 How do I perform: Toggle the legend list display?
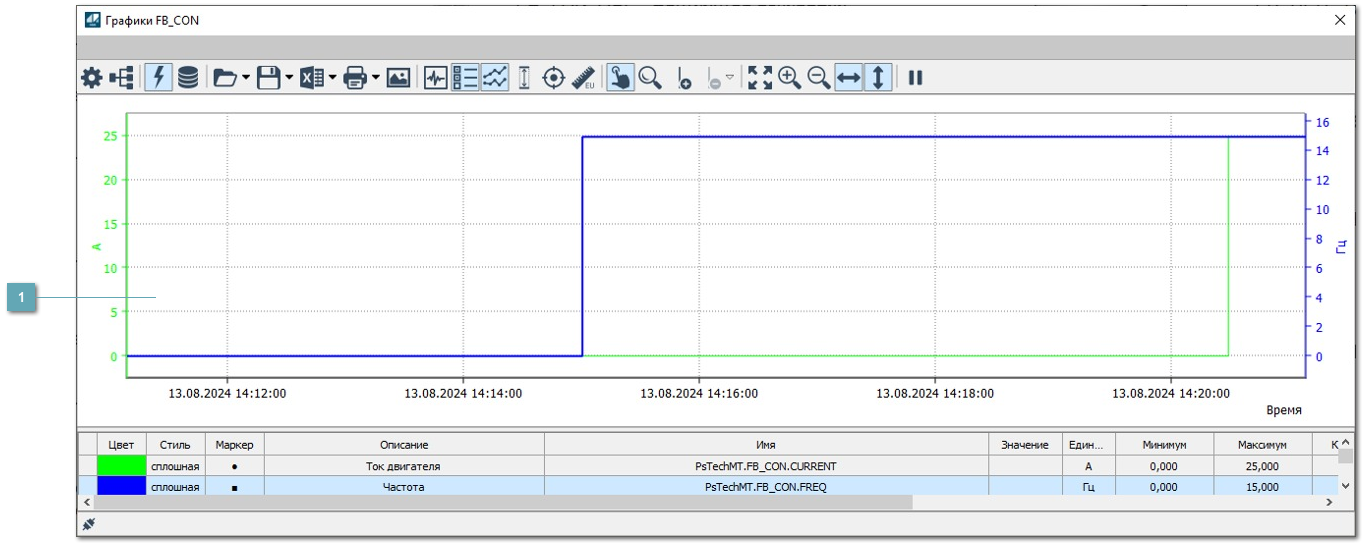click(x=465, y=78)
